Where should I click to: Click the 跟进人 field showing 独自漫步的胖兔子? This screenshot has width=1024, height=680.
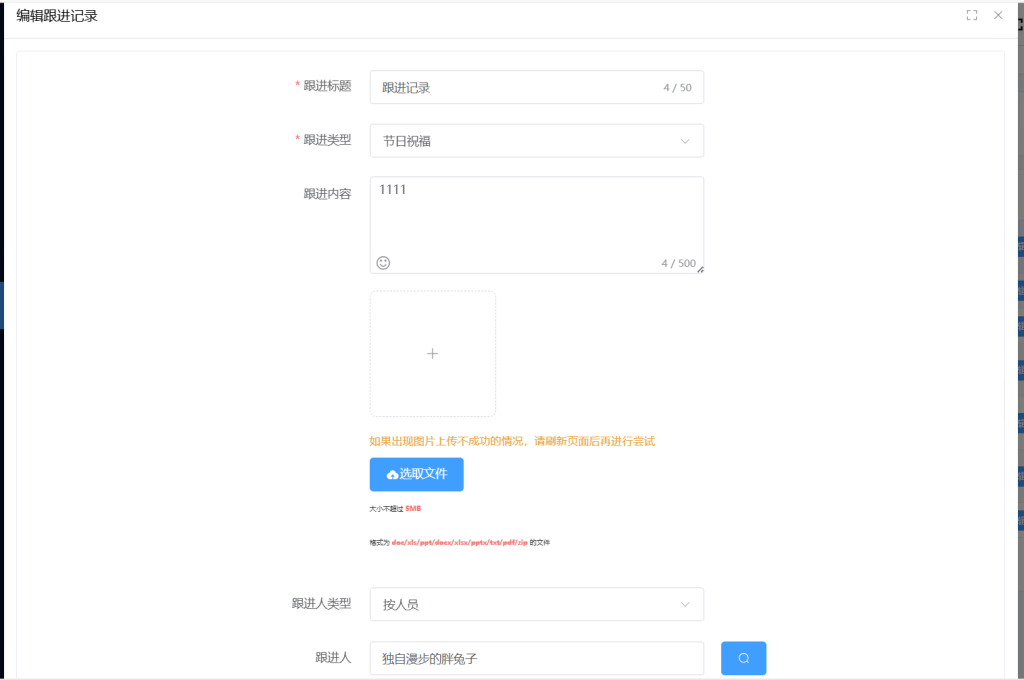tap(536, 658)
